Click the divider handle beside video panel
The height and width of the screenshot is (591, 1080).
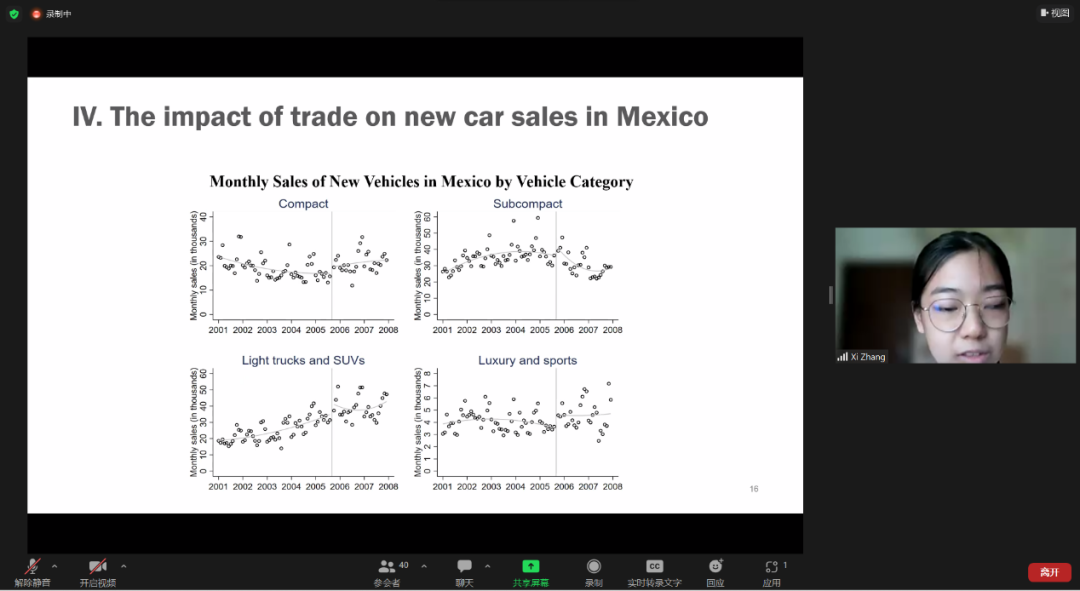[830, 295]
